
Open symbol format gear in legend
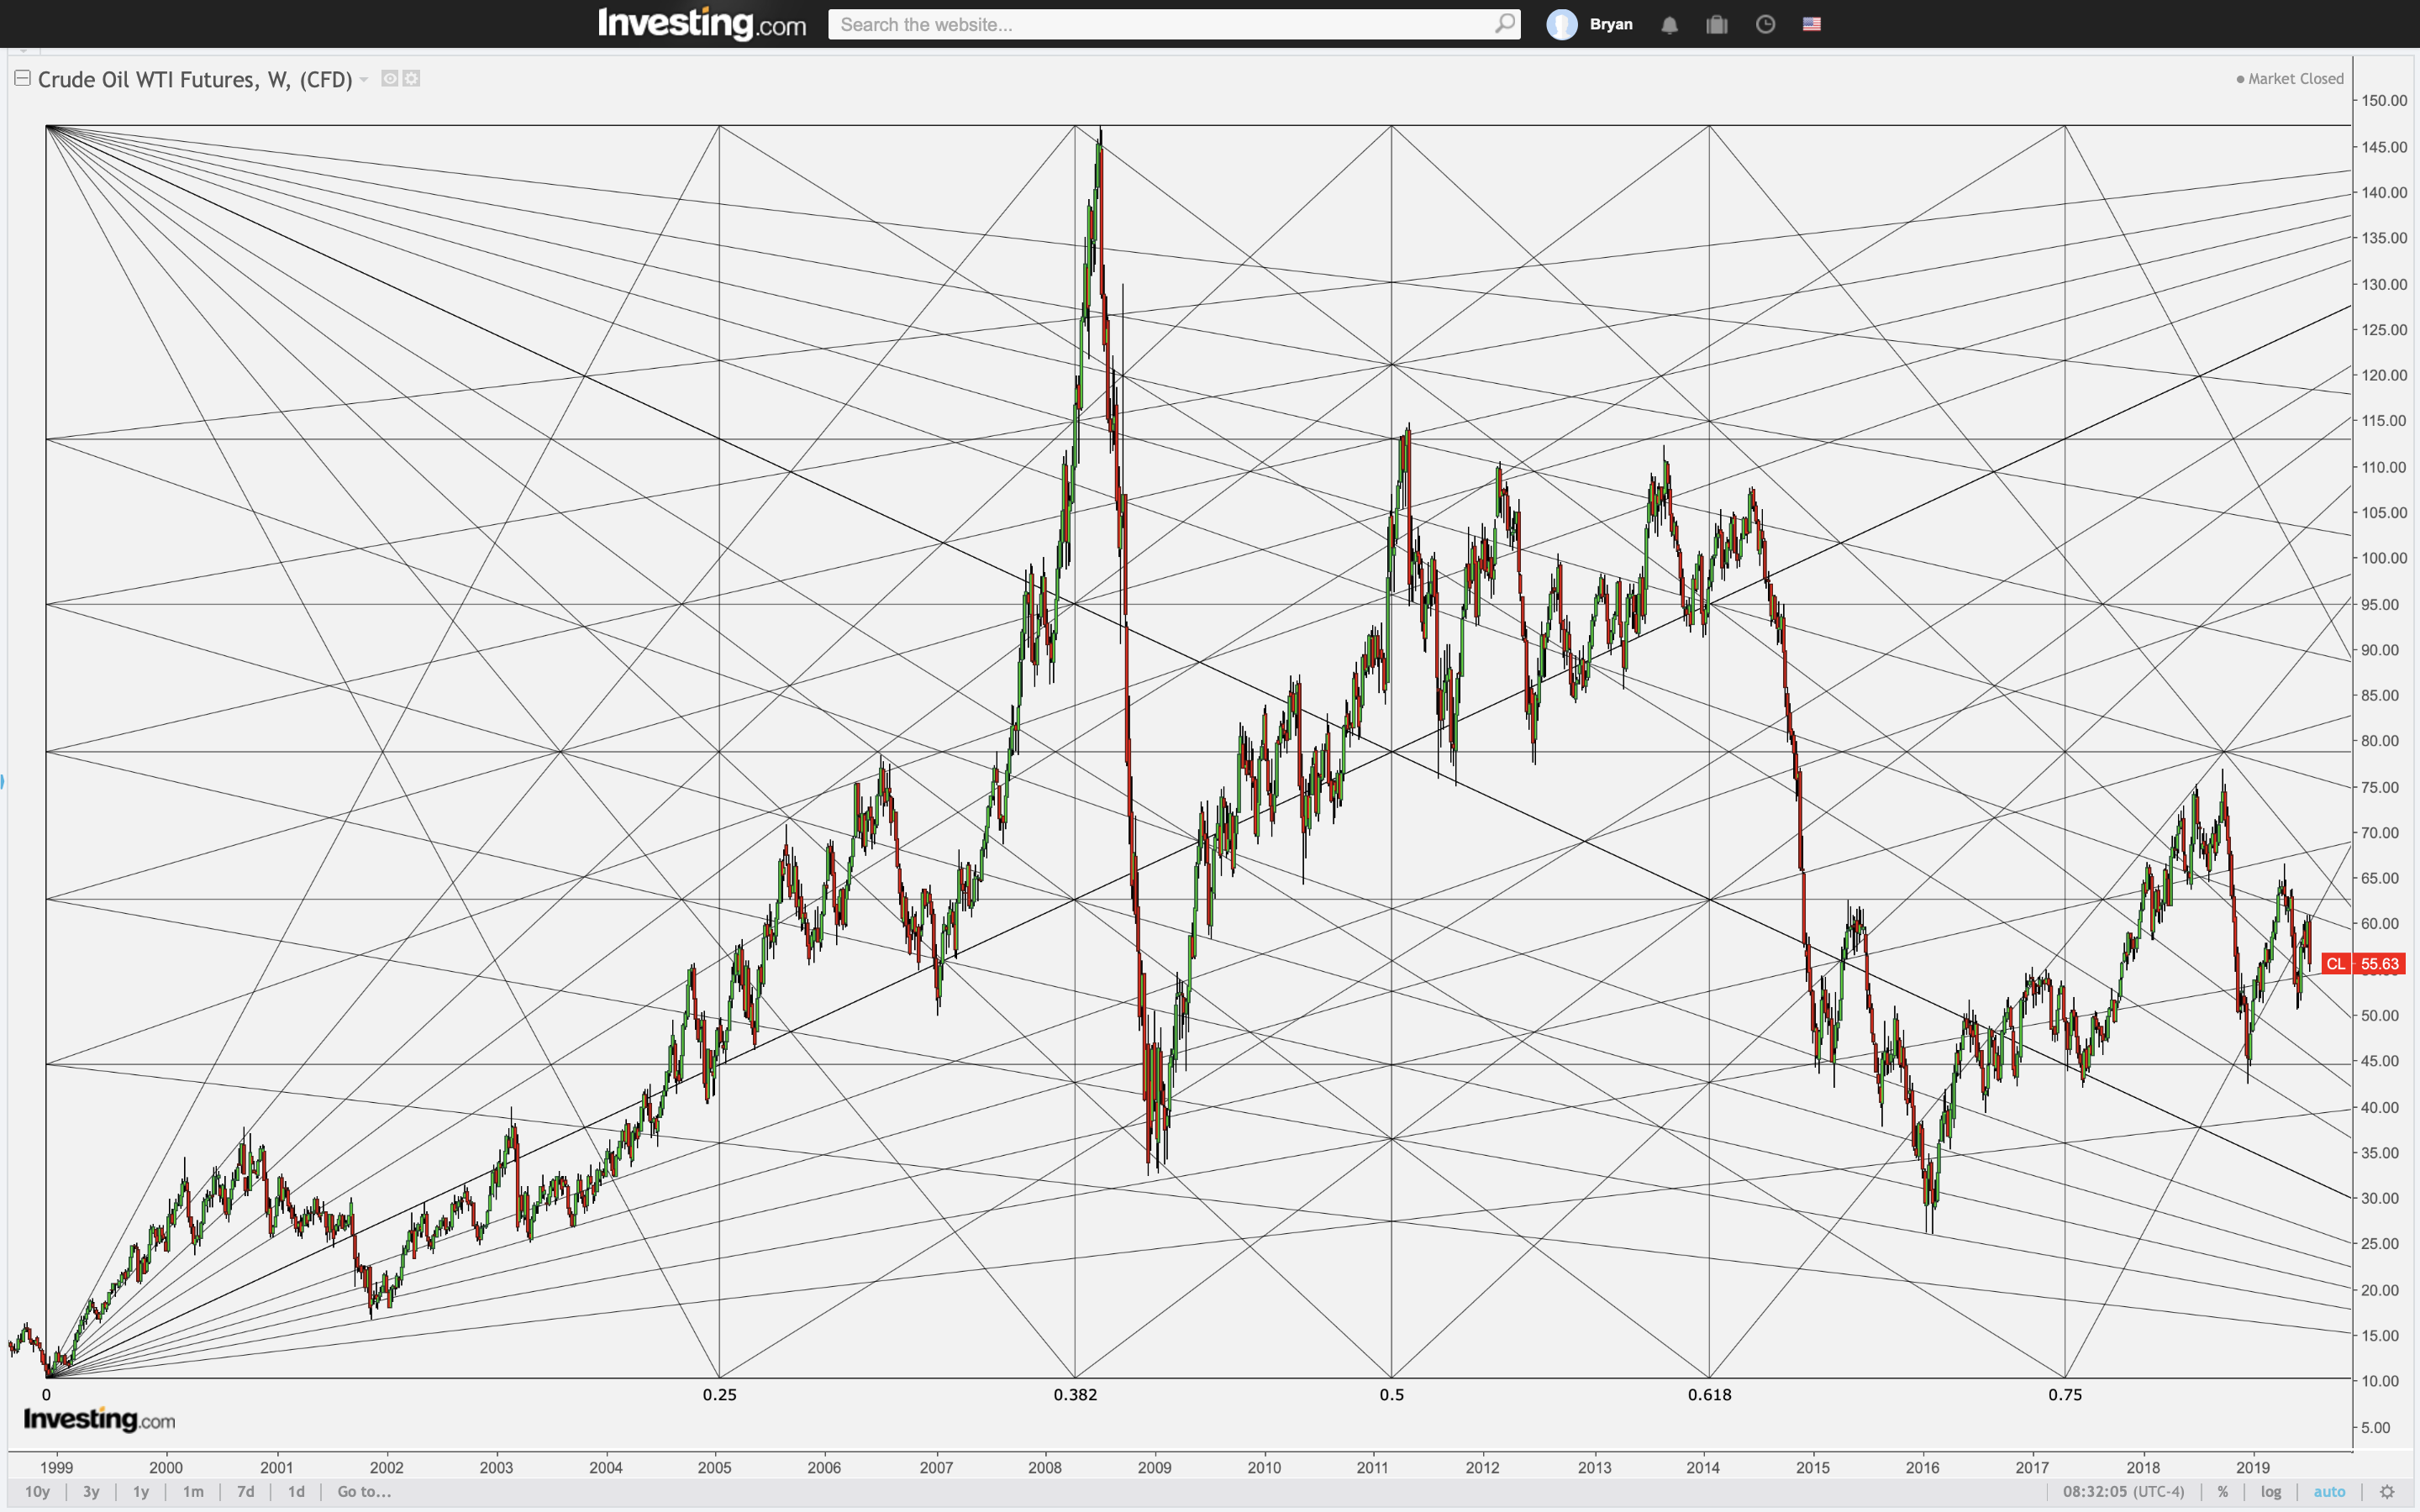coord(411,78)
